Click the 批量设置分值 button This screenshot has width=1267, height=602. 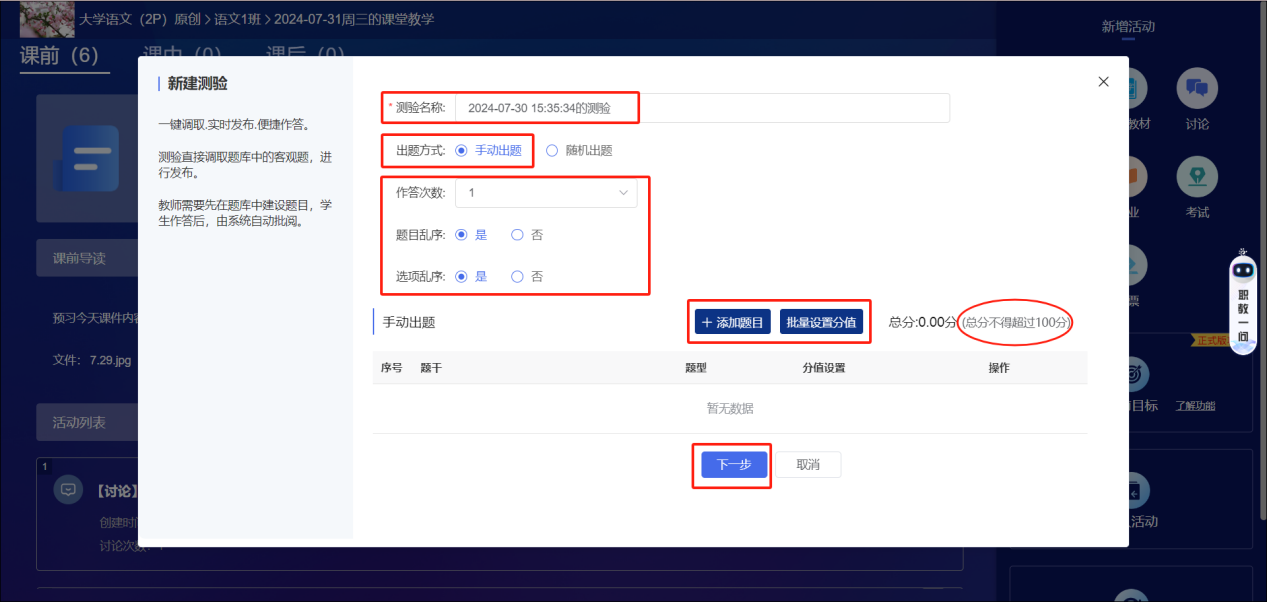tap(821, 322)
